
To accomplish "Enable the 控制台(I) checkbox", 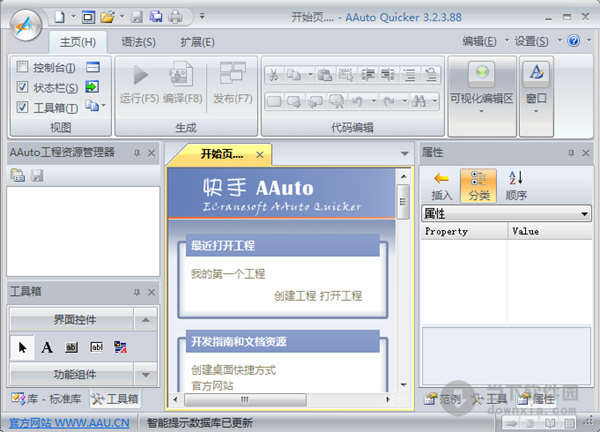I will click(22, 67).
